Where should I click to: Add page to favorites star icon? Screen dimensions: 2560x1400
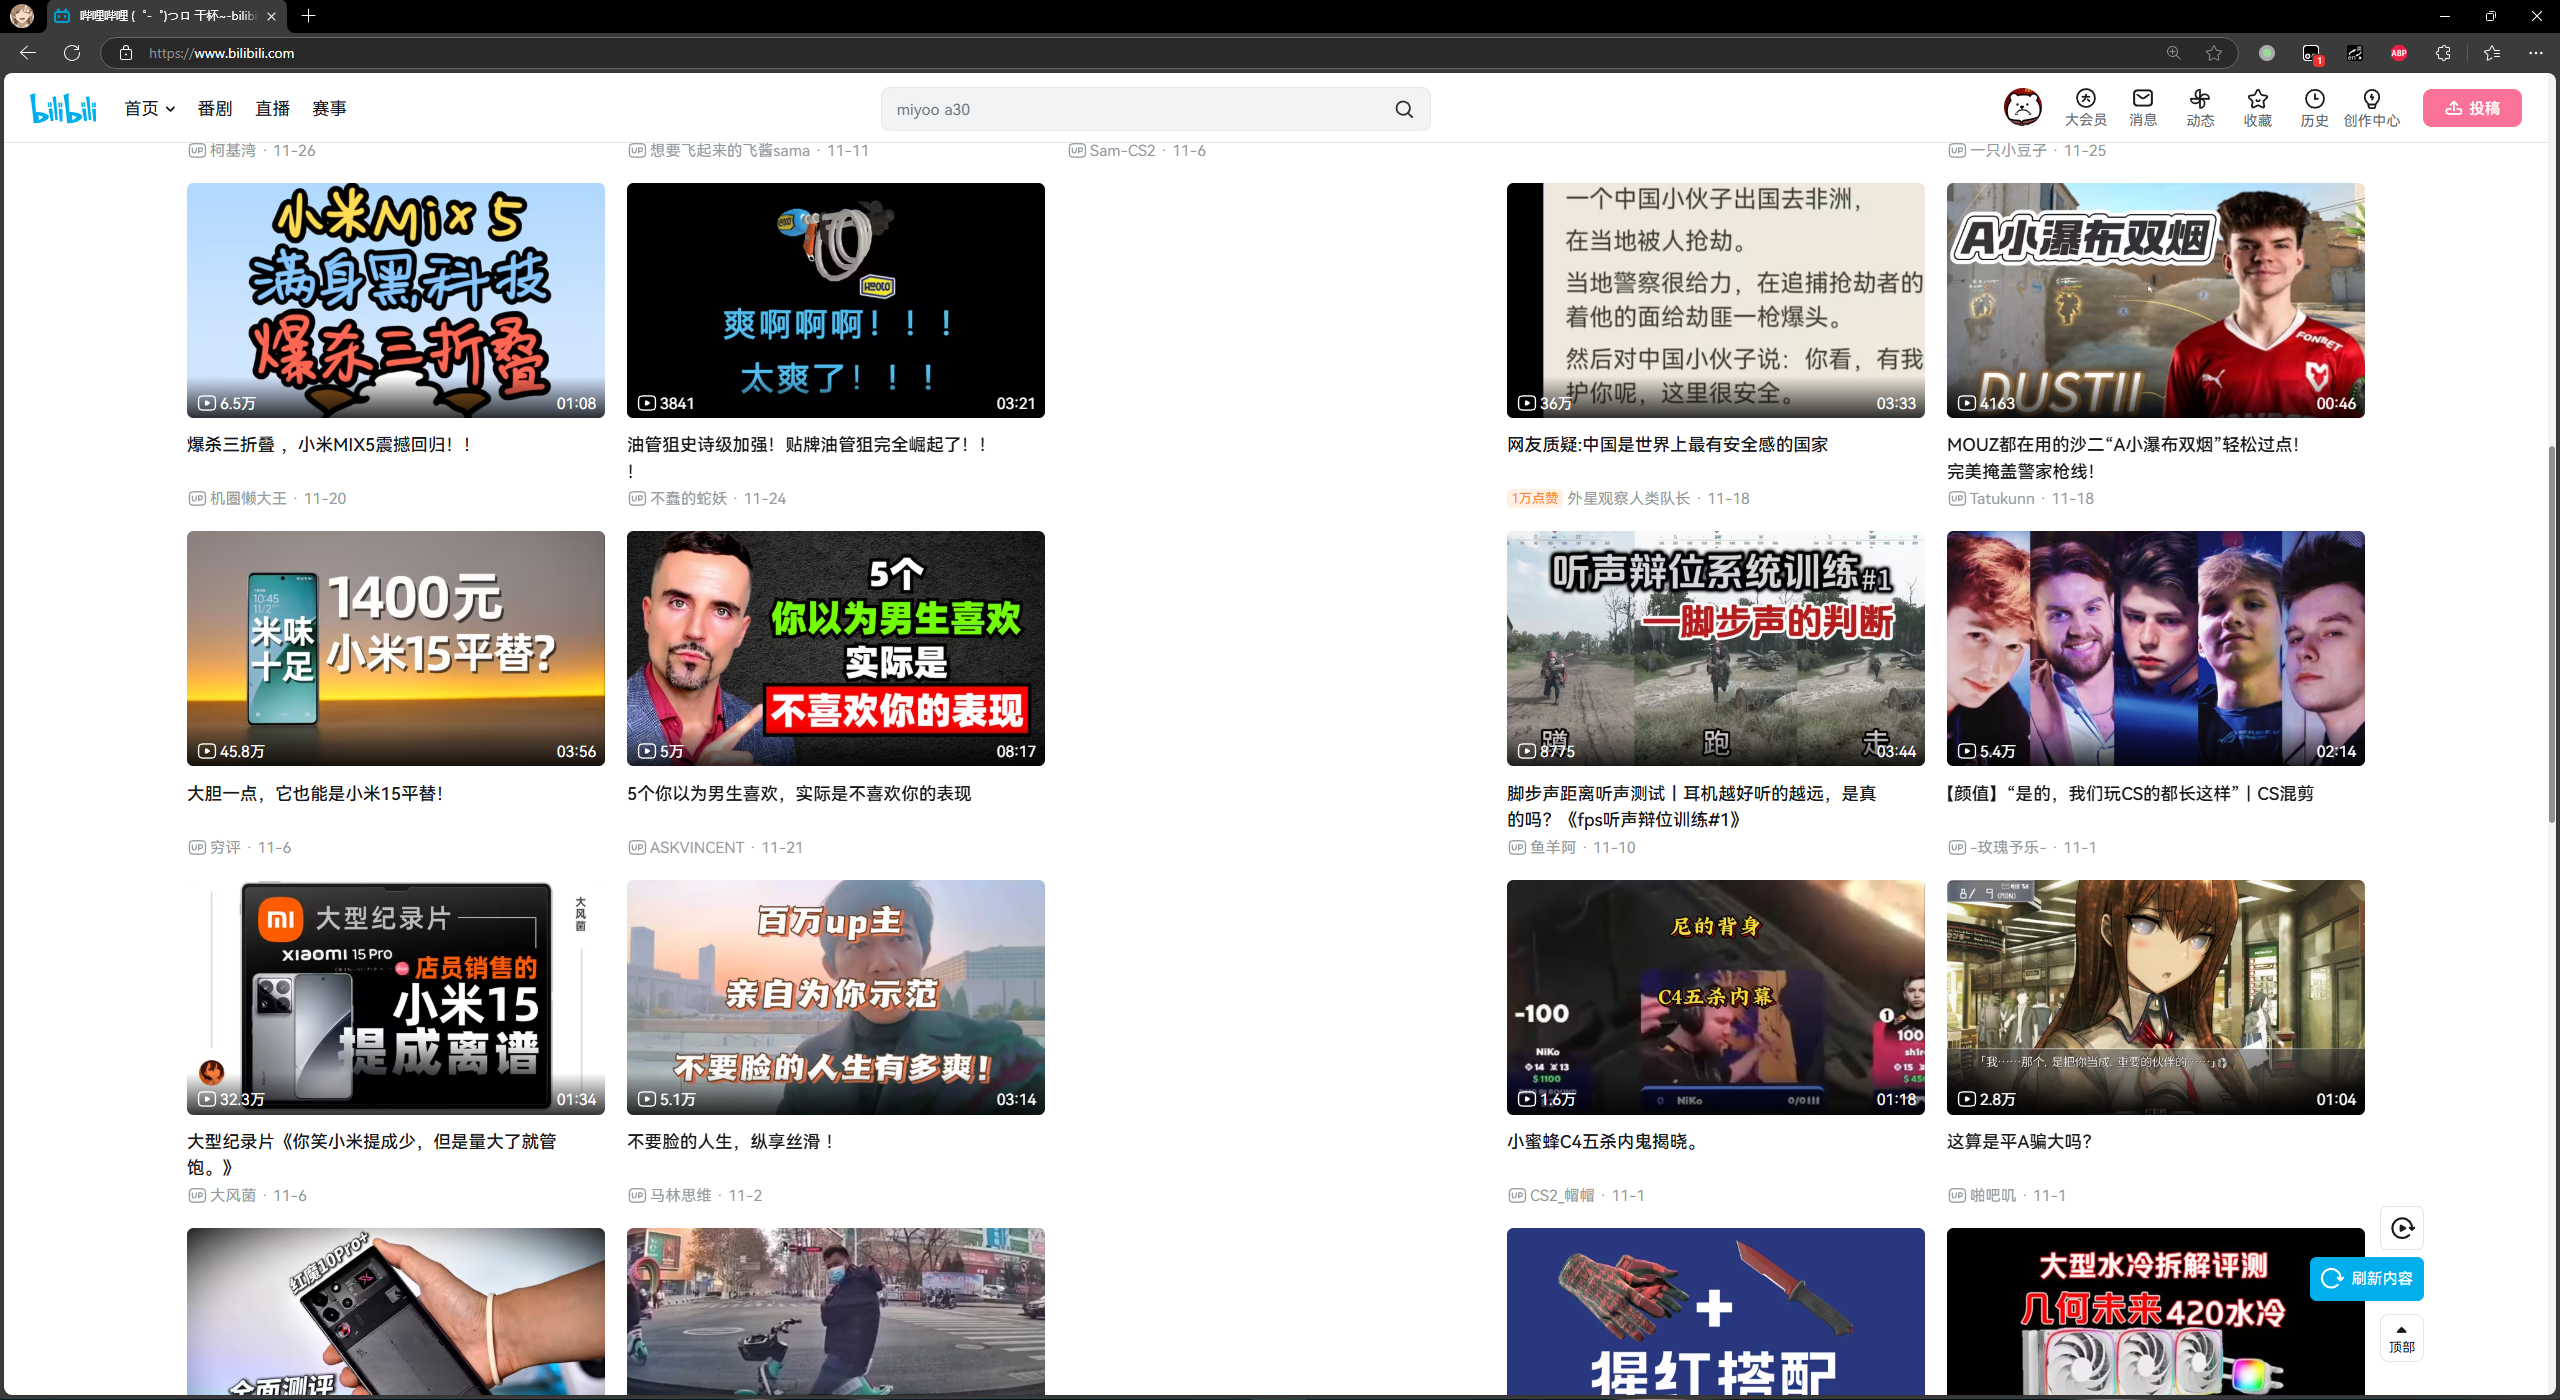(2214, 53)
